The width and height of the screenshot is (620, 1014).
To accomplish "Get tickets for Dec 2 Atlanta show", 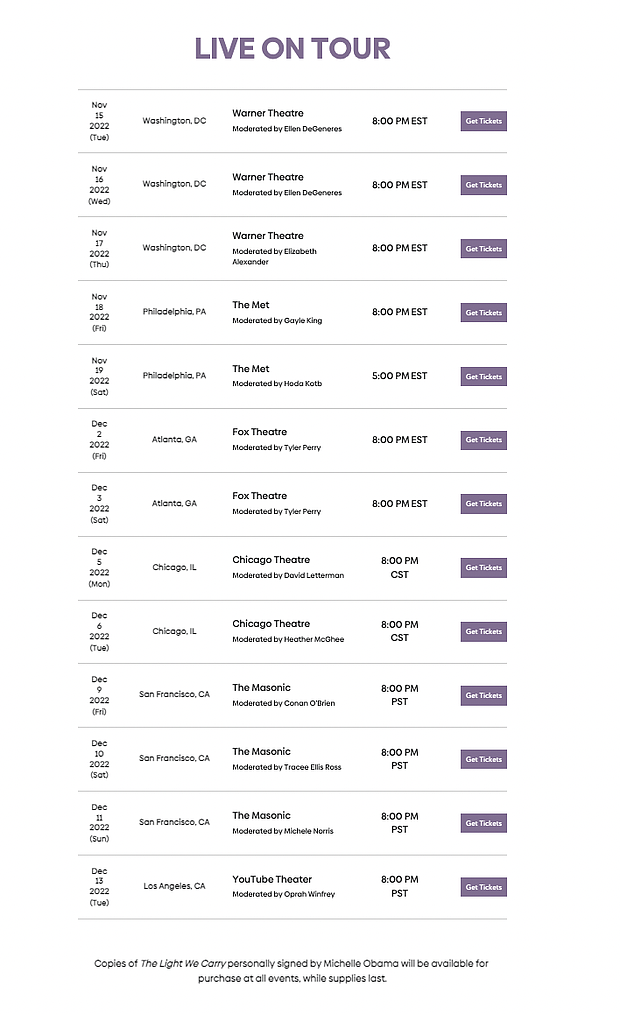I will click(483, 440).
